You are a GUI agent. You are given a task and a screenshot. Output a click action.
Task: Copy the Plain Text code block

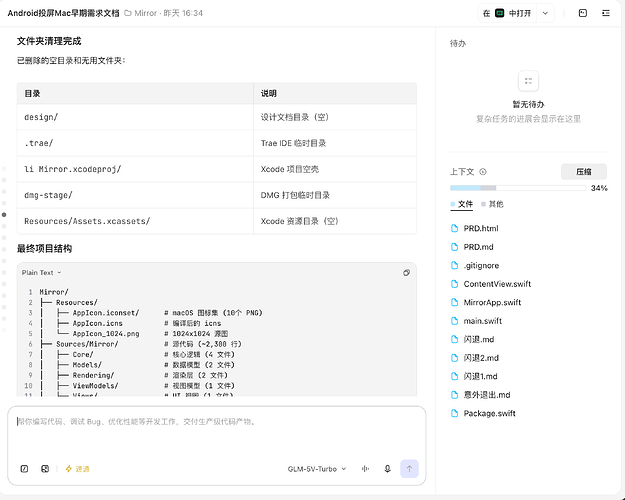(406, 273)
